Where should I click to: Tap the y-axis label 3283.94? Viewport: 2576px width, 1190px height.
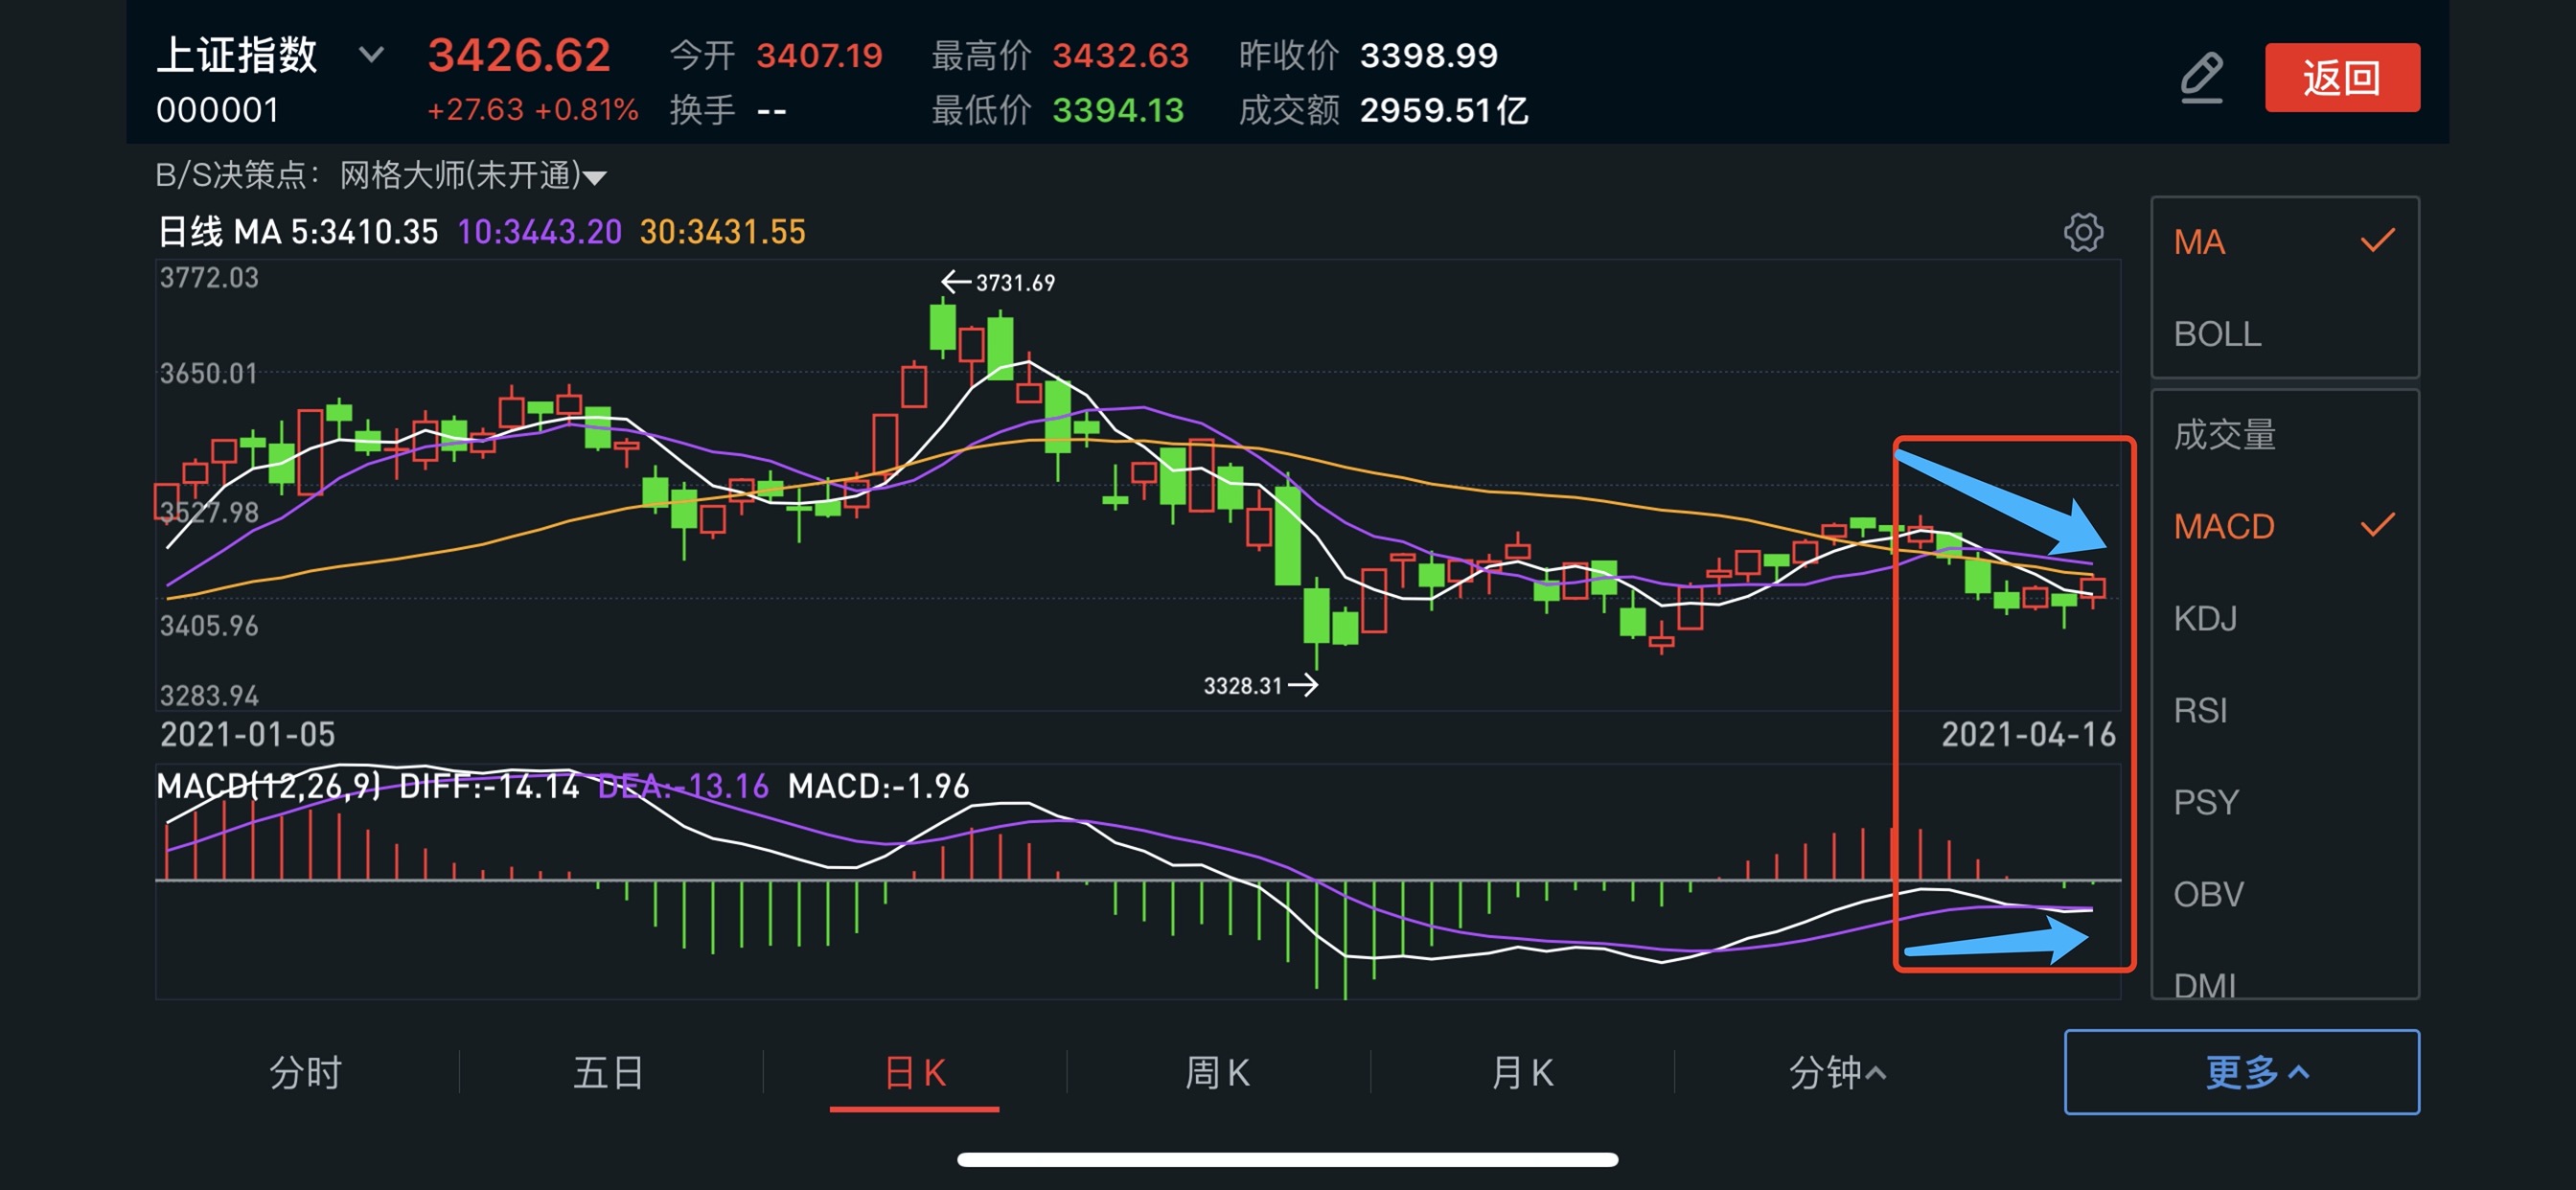tap(209, 695)
